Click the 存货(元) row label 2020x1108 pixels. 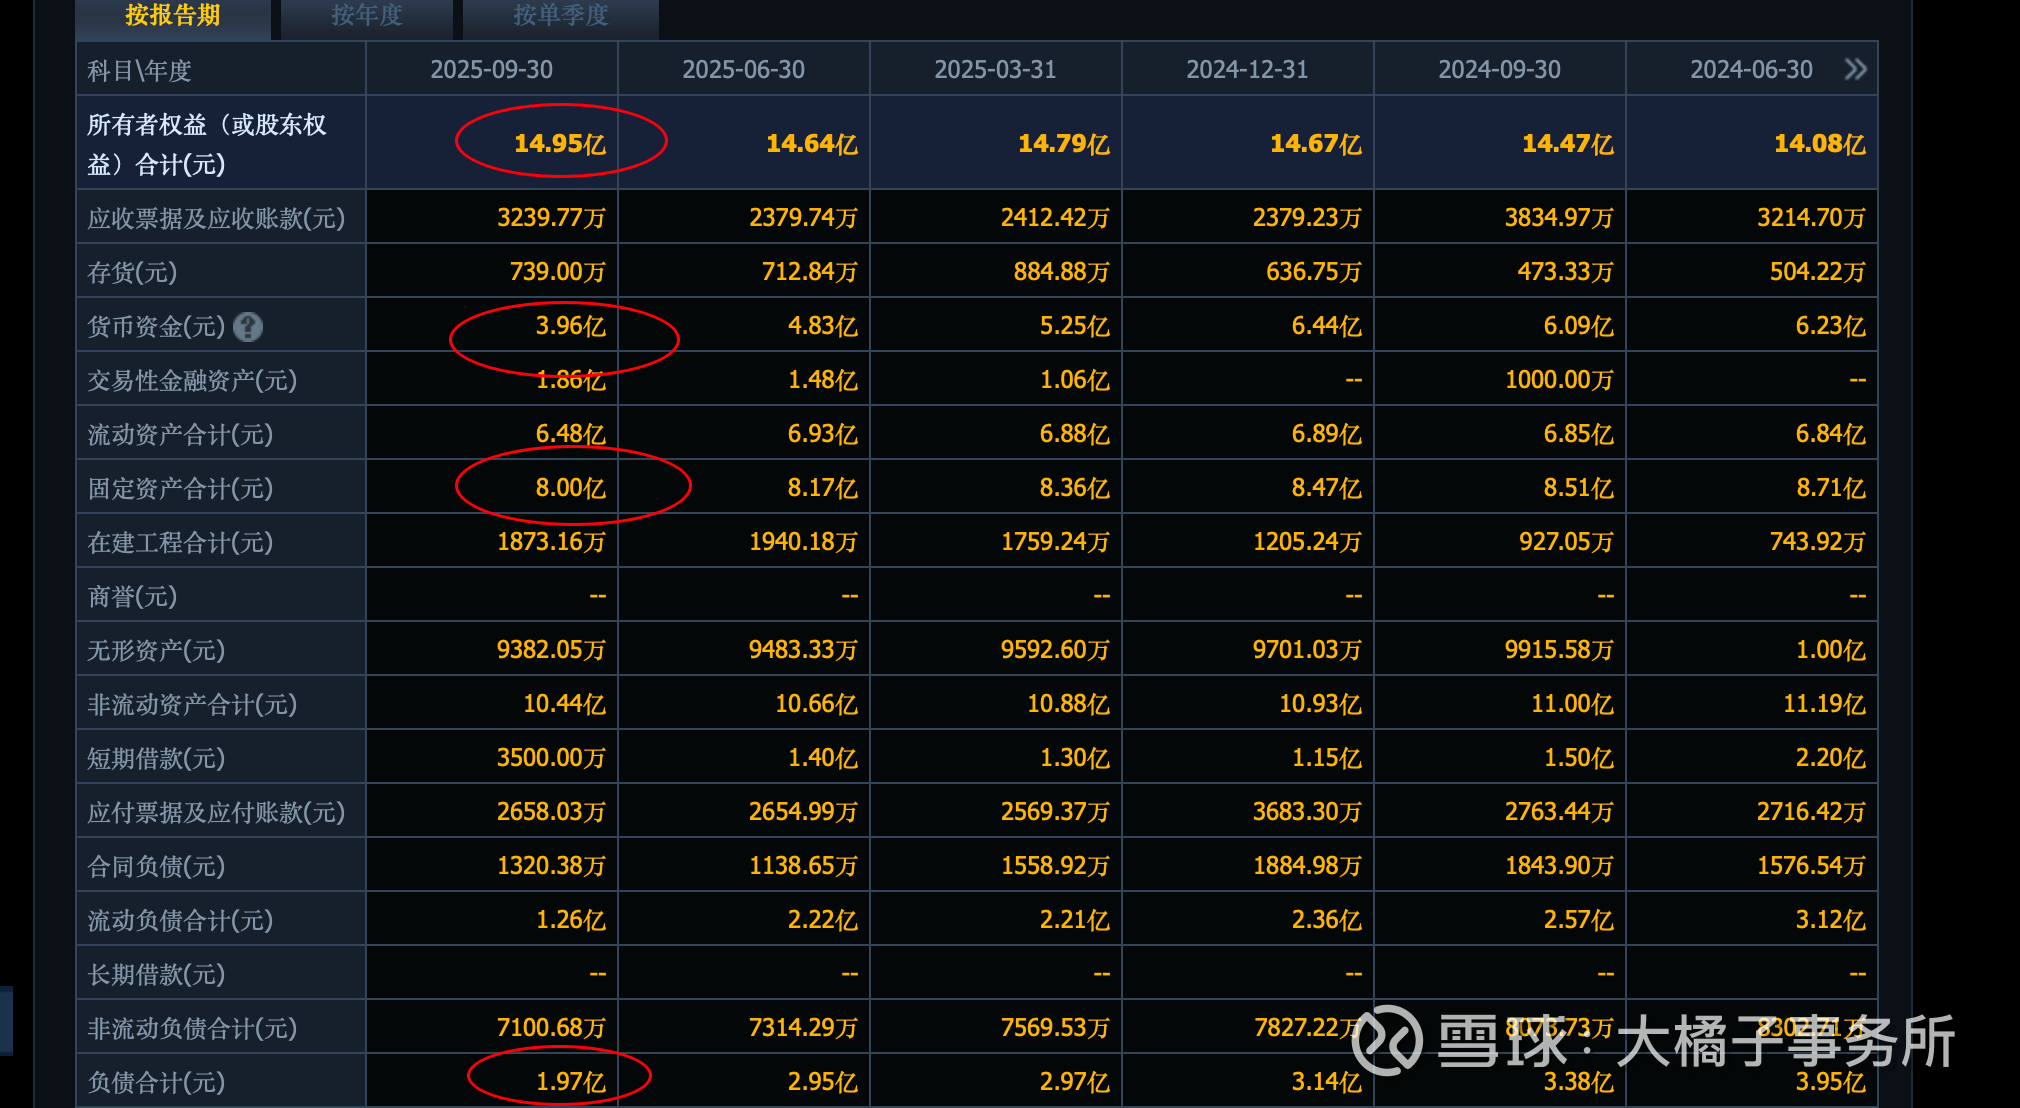pyautogui.click(x=132, y=272)
